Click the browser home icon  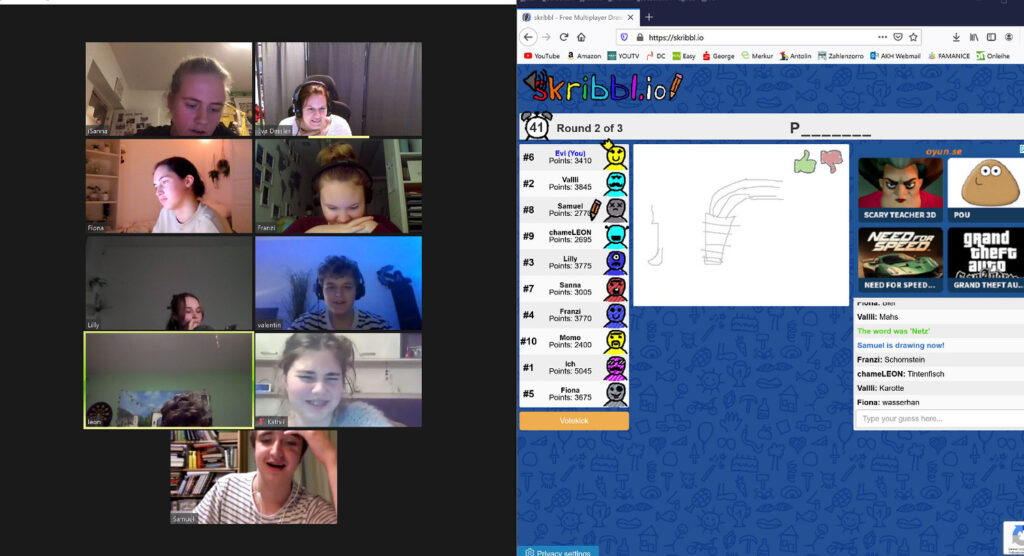coord(582,37)
